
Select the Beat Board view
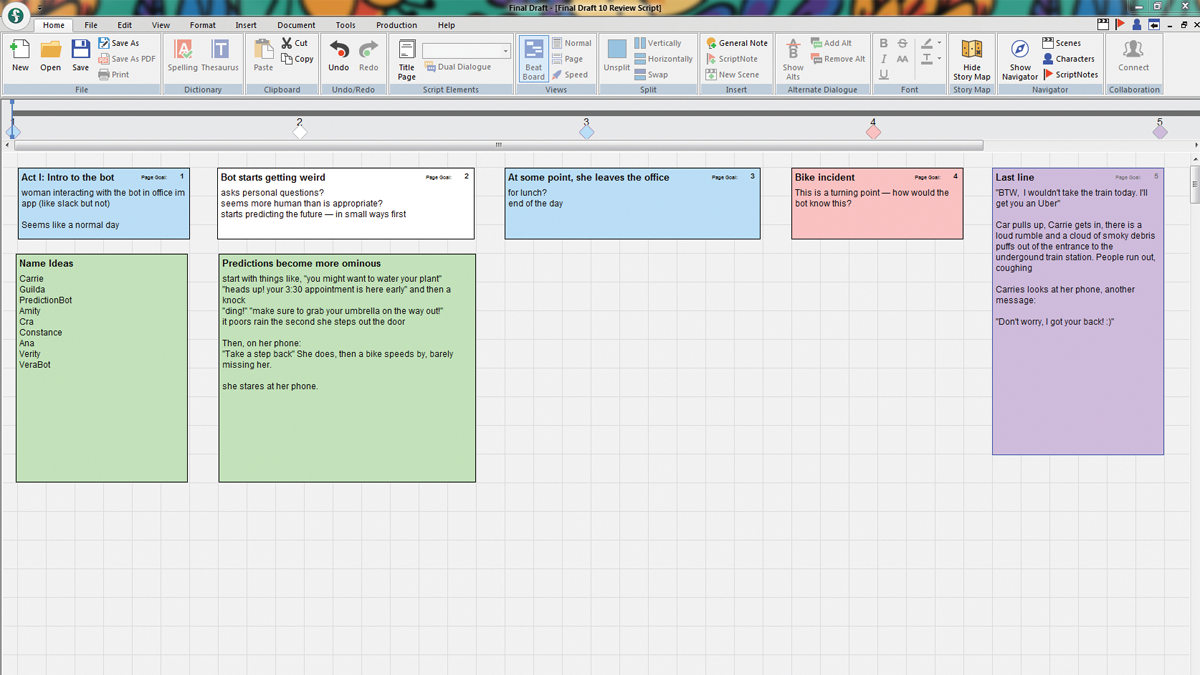tap(533, 60)
